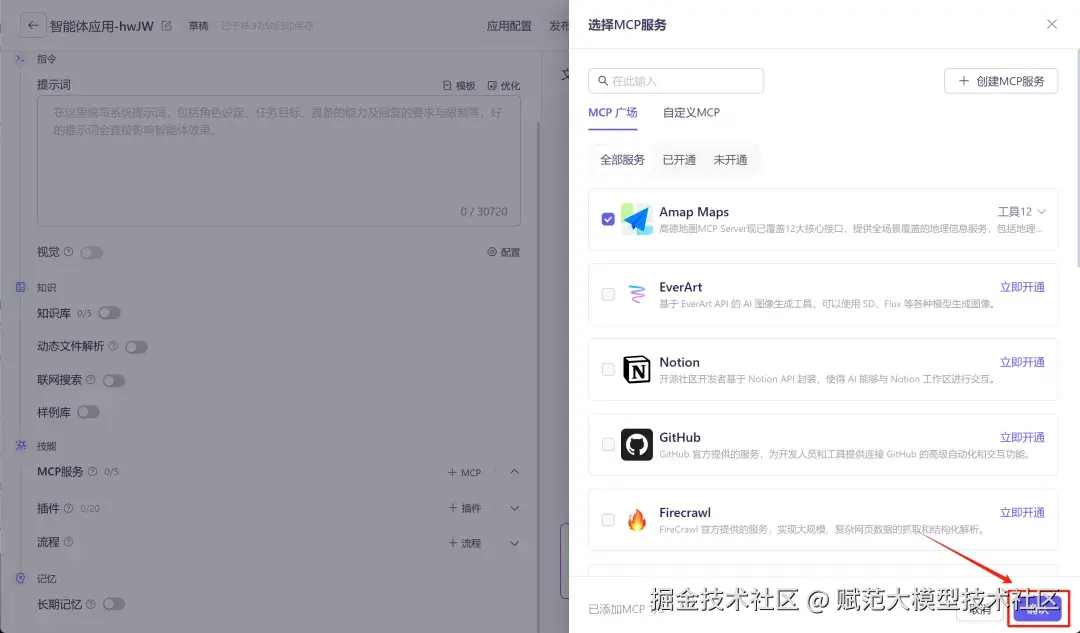
Task: Collapse the MCP服务 section chevron
Action: point(513,471)
